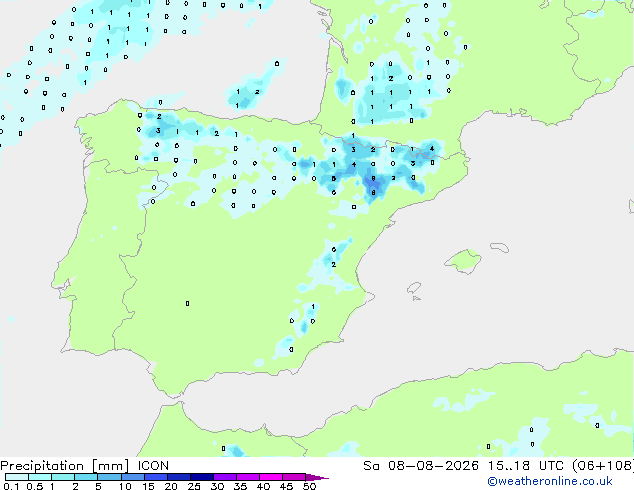Click the 45–50 mm magenta legend swatch

(294, 477)
